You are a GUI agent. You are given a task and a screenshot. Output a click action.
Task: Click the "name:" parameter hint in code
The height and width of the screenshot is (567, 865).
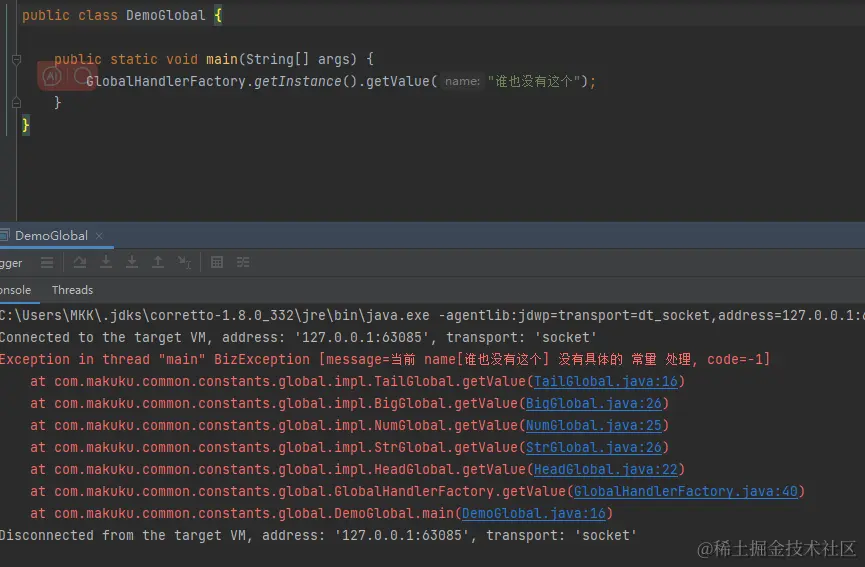[462, 81]
